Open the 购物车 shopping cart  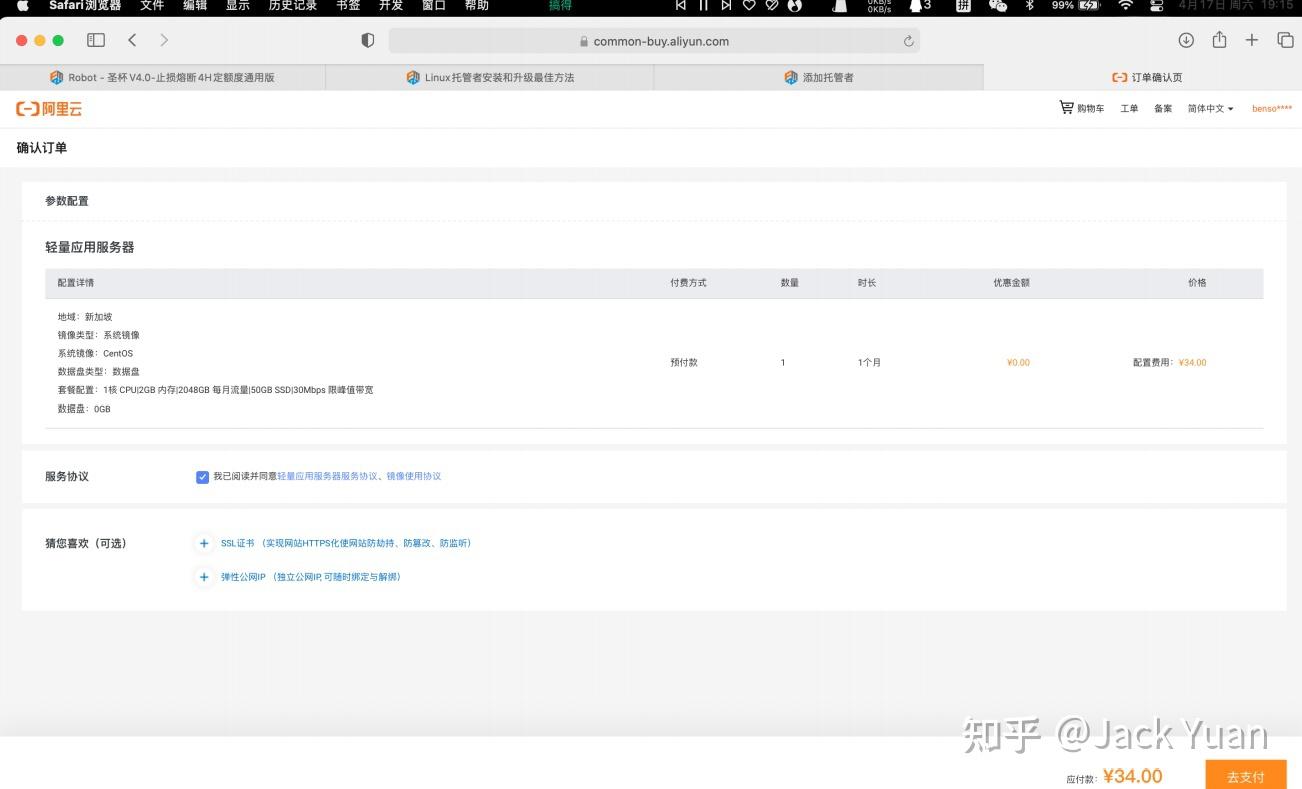(x=1082, y=108)
